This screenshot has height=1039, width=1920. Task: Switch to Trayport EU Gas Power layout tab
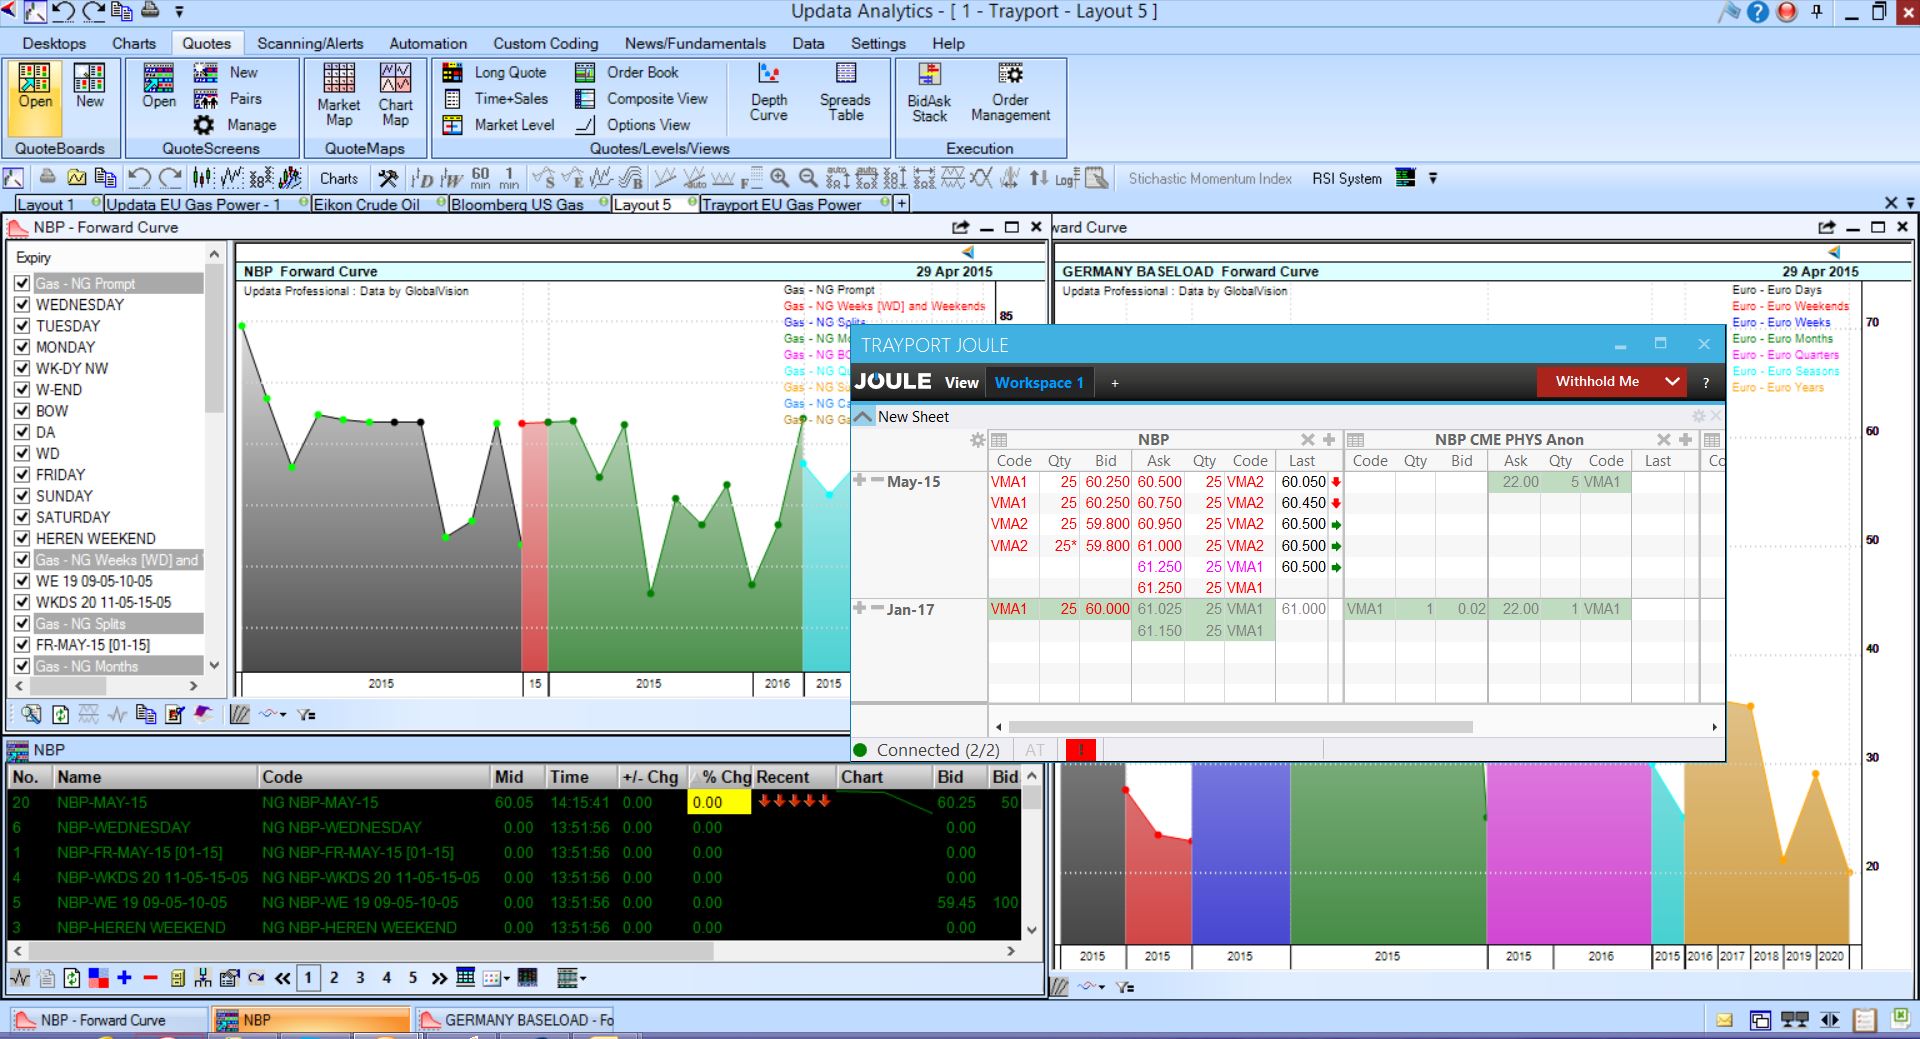click(x=781, y=204)
